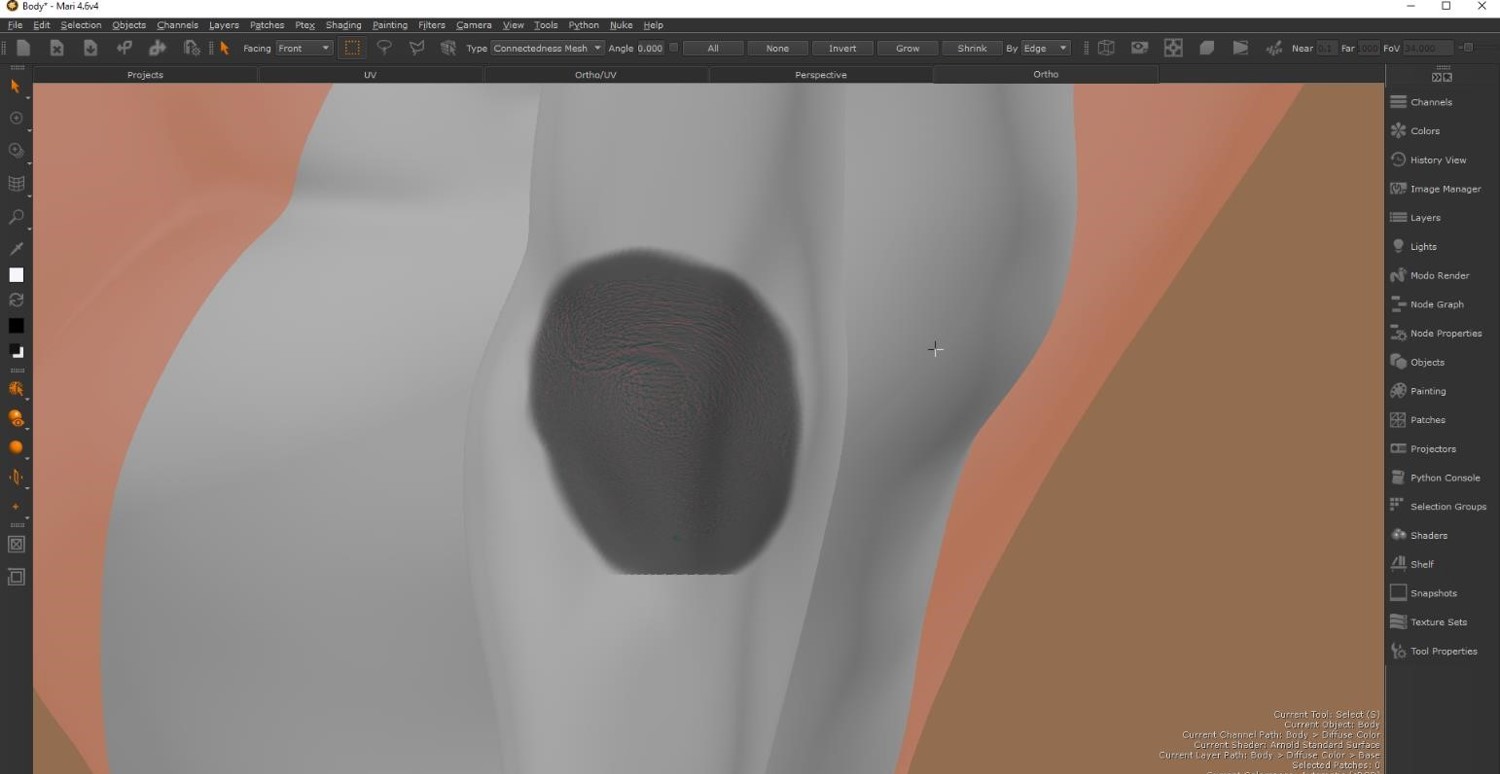Screen dimensions: 1500x774
Task: Select the mesh selection mode icon
Action: coord(448,48)
